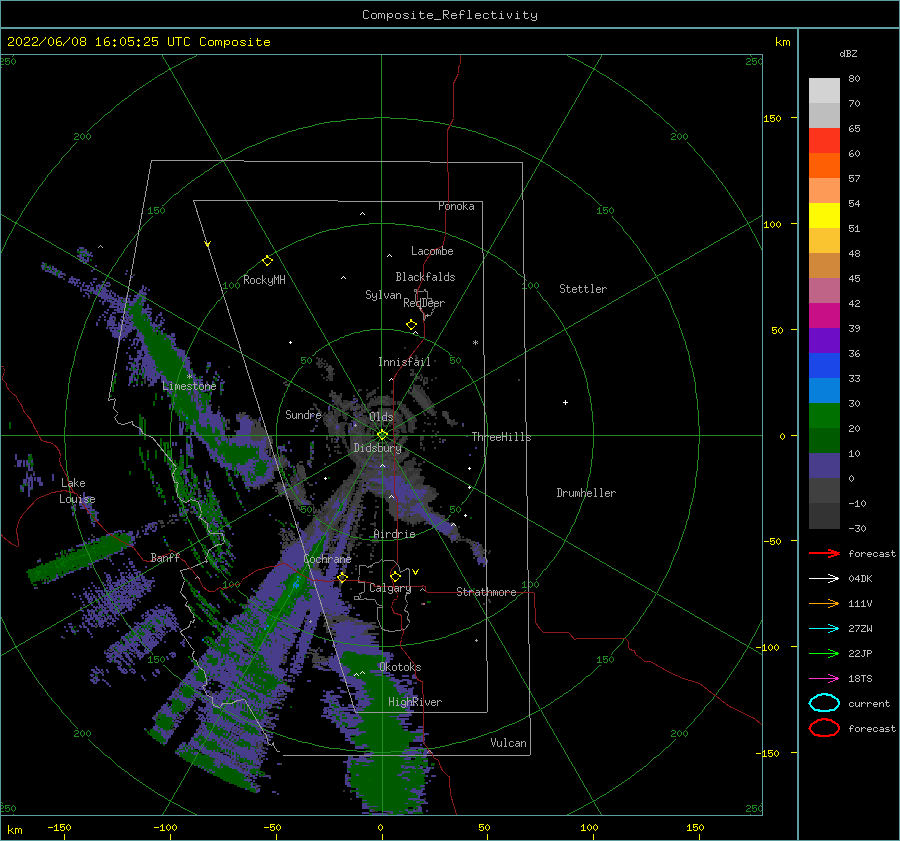
Task: Click the HighRiver town label
Action: 415,702
